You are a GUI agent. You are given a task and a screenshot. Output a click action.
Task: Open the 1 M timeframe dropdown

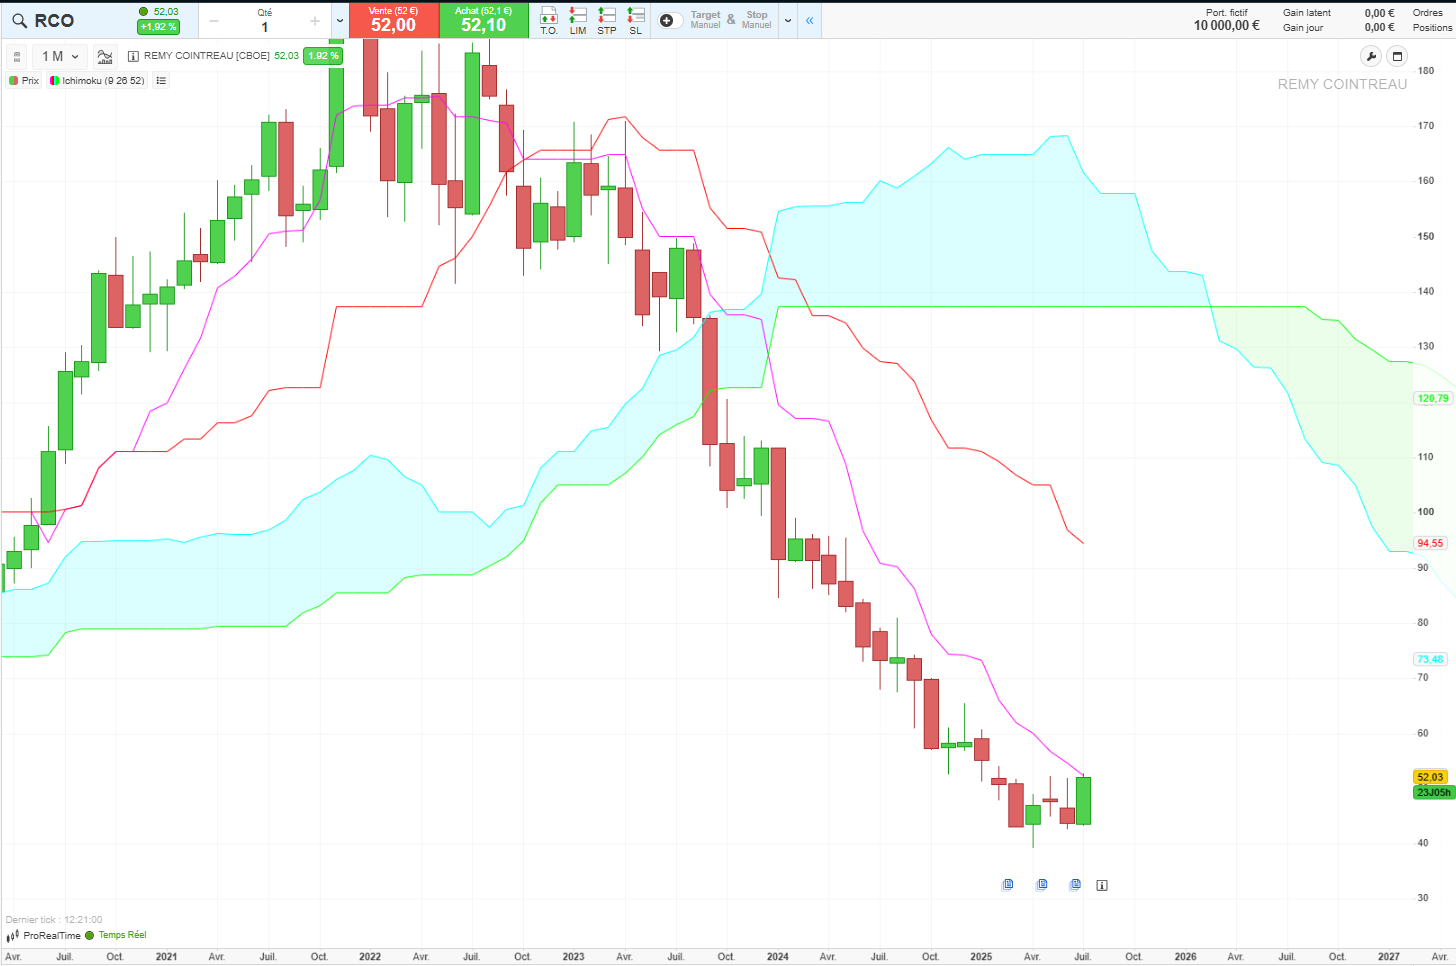[60, 56]
